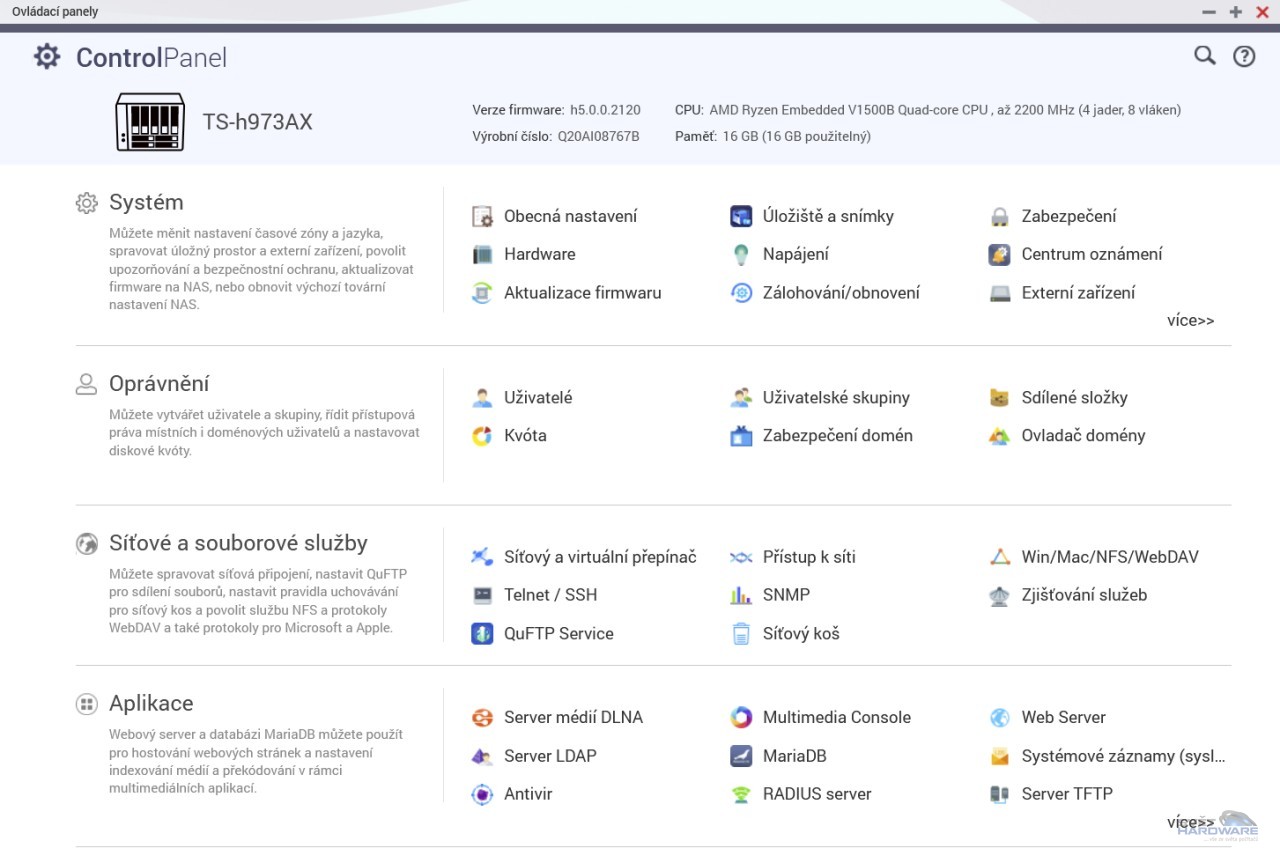1280x856 pixels.
Task: Click the help question mark icon
Action: pyautogui.click(x=1243, y=56)
